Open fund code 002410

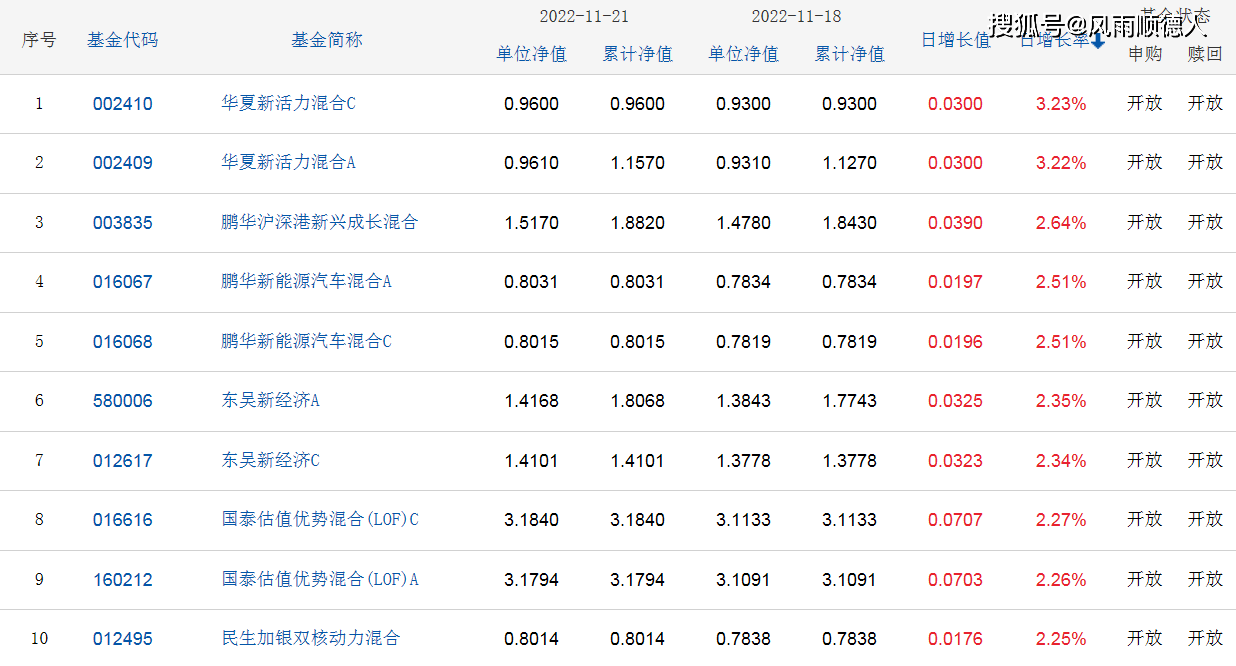(x=123, y=104)
